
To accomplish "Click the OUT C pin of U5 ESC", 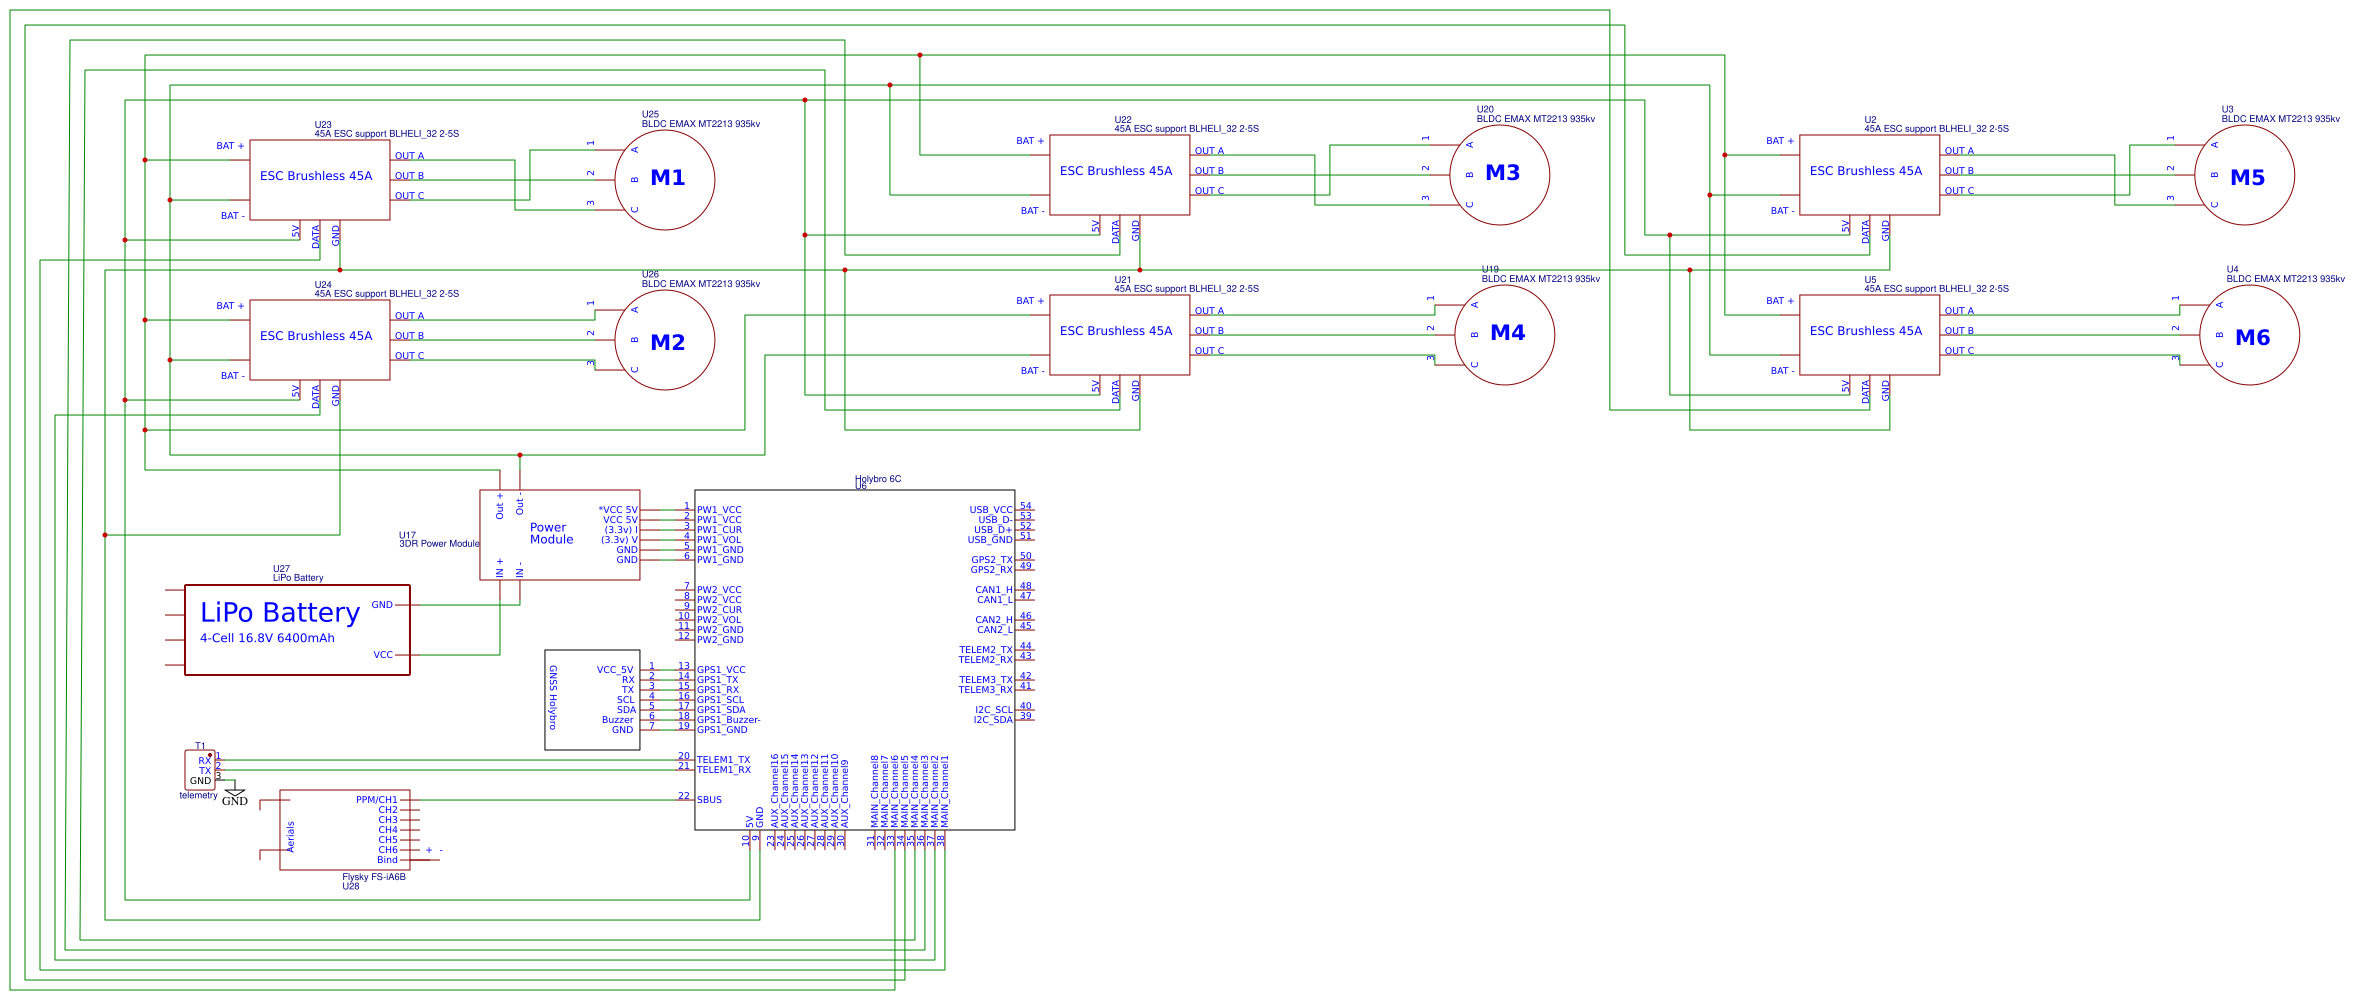I will pyautogui.click(x=1959, y=351).
